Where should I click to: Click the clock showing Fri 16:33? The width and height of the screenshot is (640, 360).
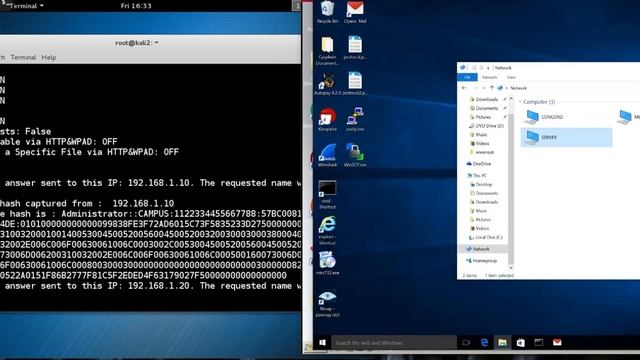136,6
